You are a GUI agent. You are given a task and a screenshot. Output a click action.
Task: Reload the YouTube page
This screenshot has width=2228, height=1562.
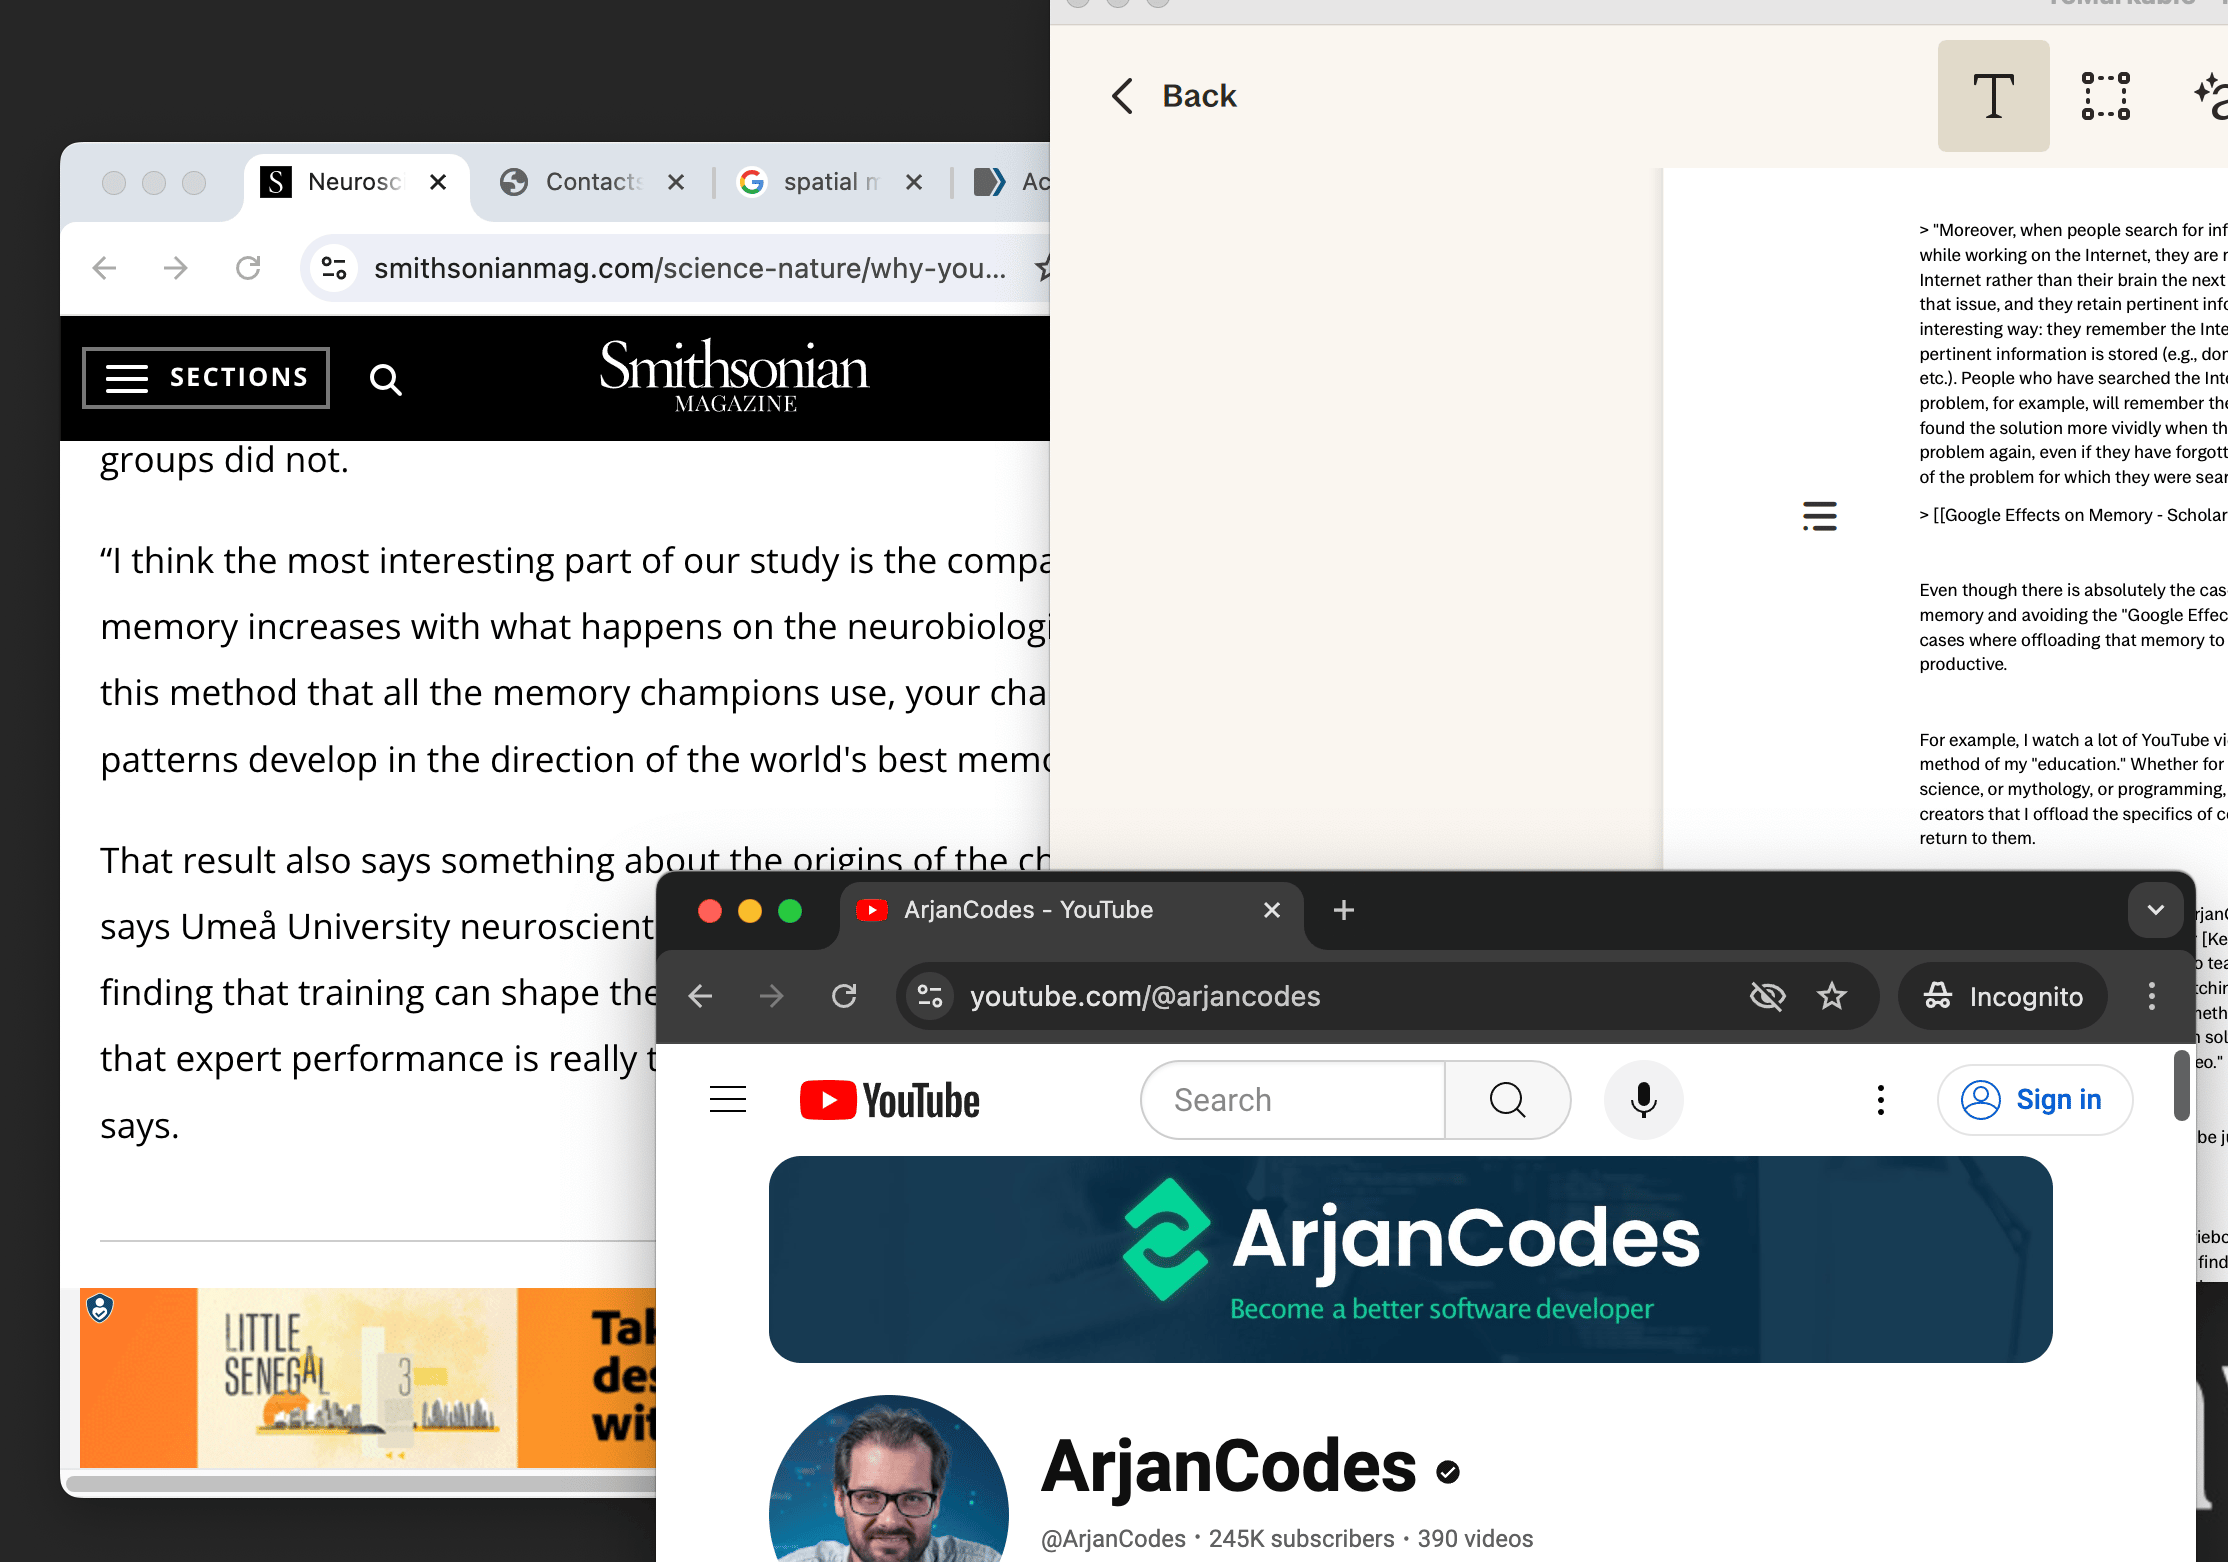click(x=844, y=996)
